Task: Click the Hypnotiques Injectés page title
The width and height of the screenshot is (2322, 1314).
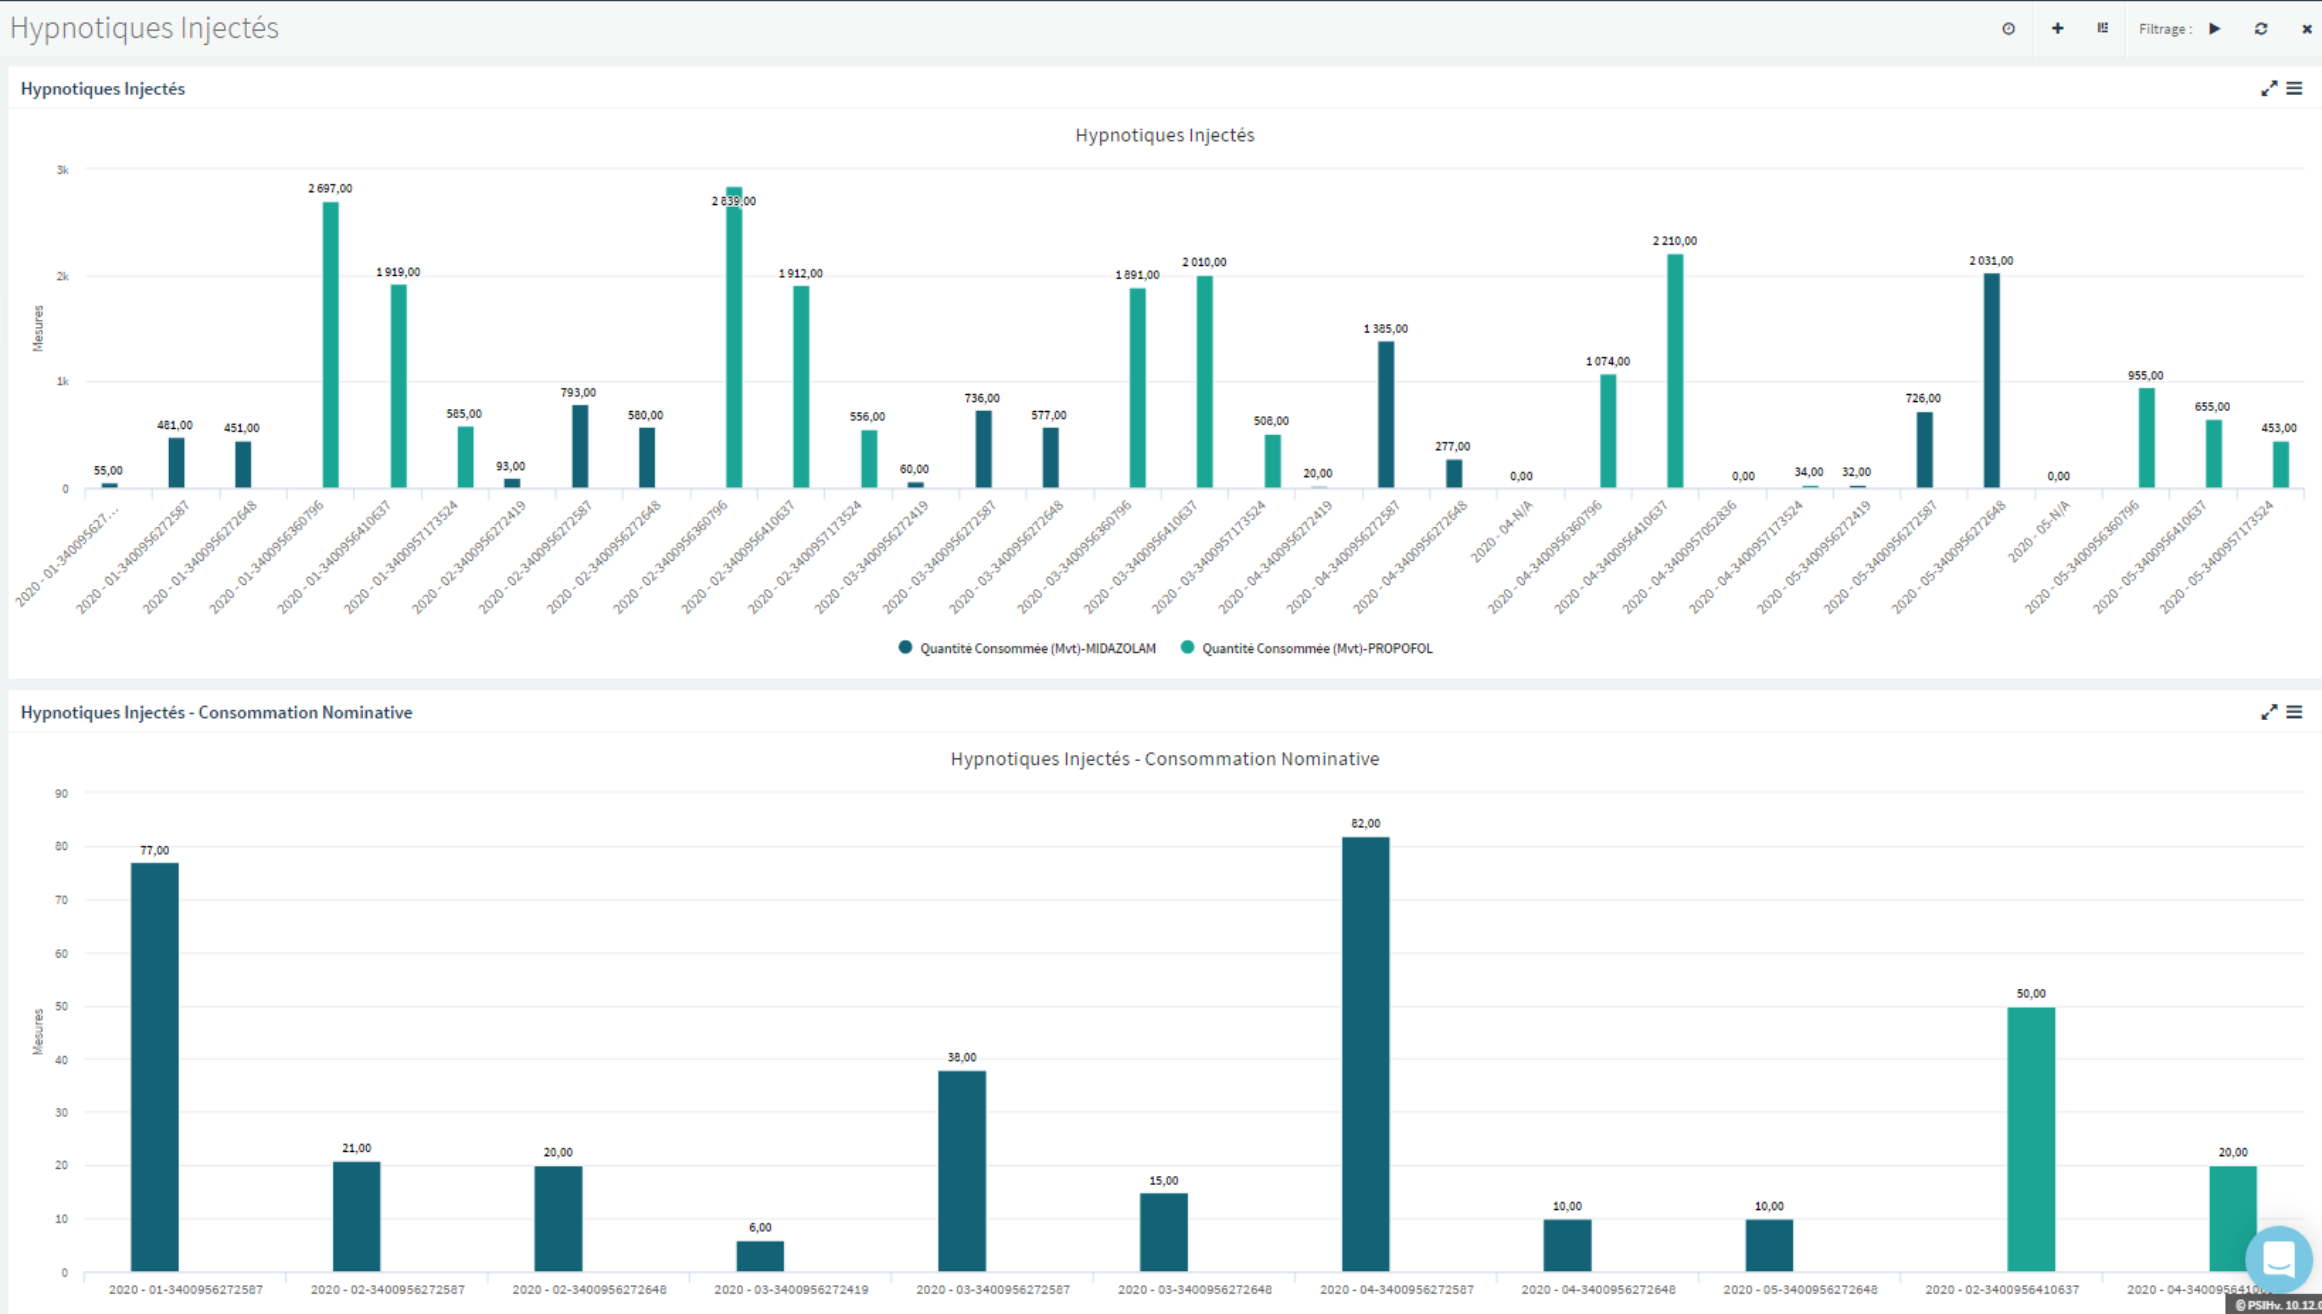Action: (x=144, y=28)
